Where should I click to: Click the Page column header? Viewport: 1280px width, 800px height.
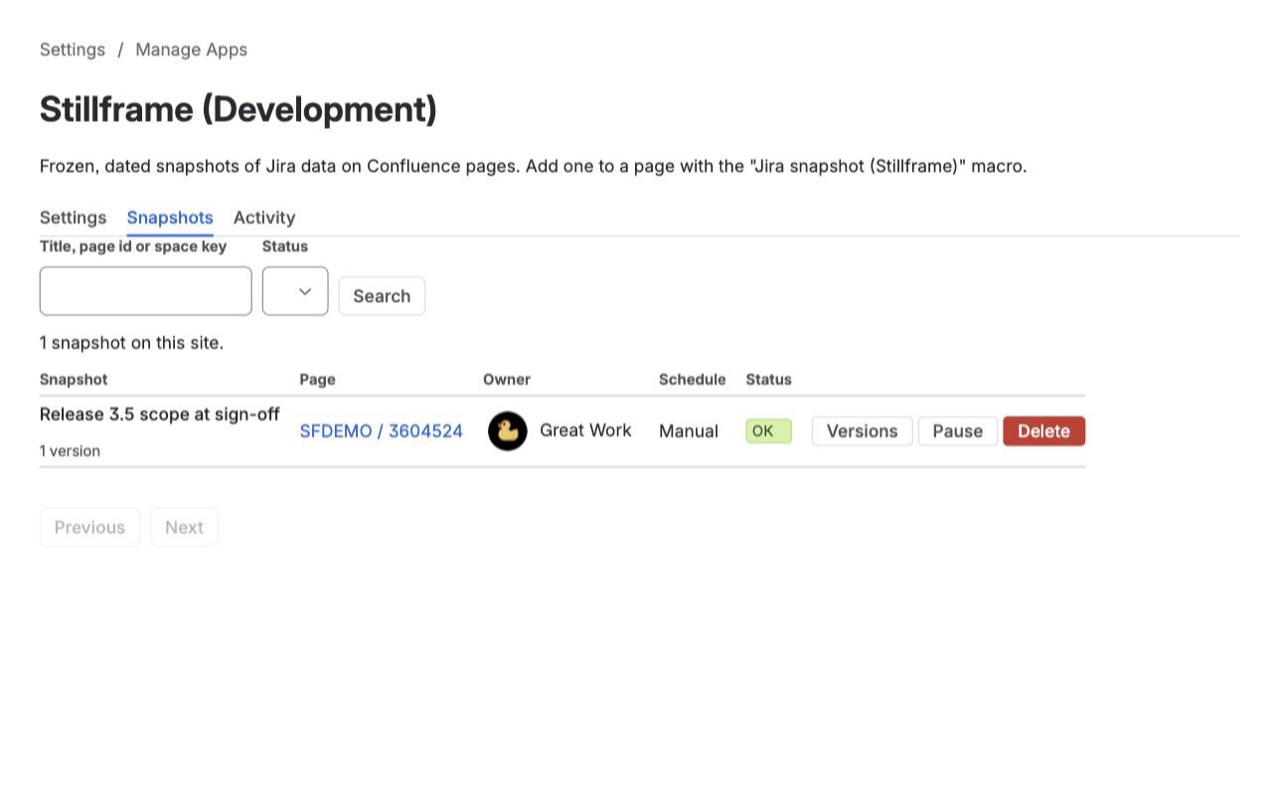[x=318, y=379]
